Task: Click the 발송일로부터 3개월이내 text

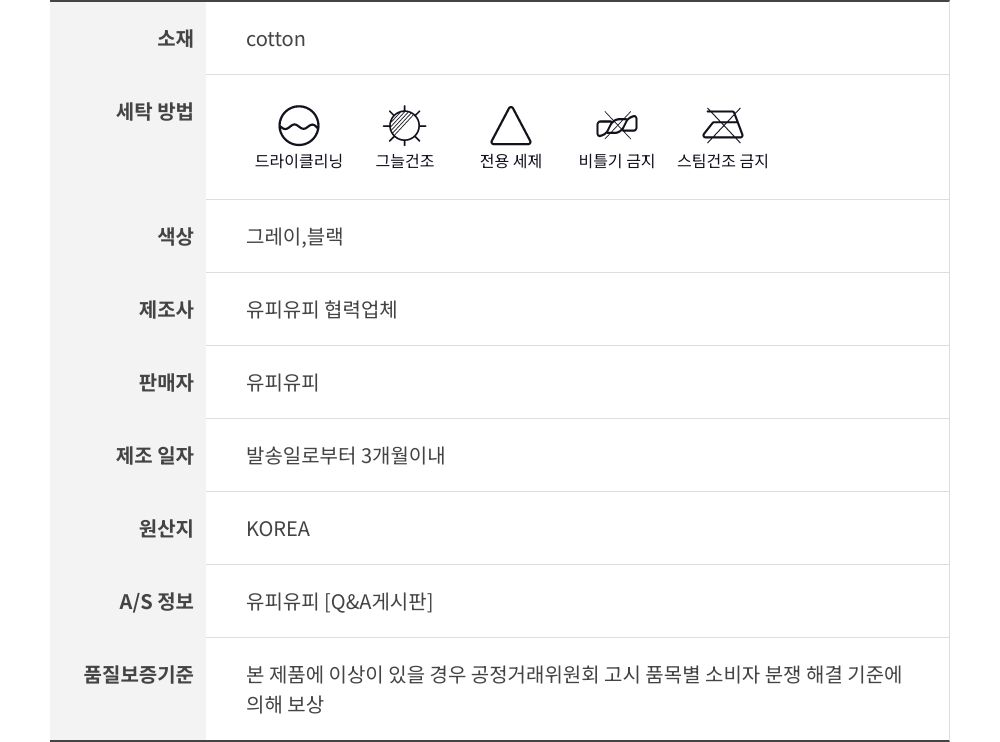Action: [346, 455]
